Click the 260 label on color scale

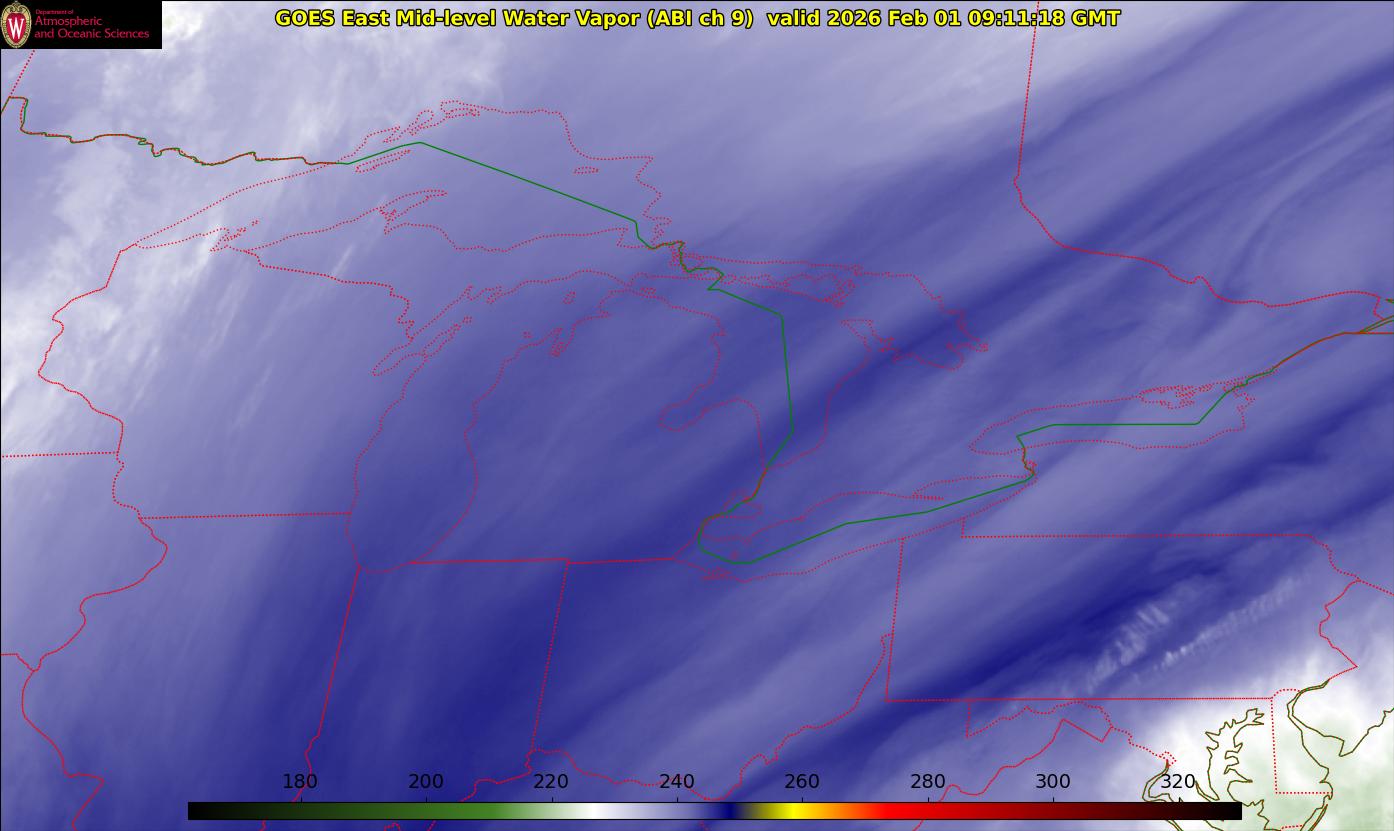pyautogui.click(x=802, y=782)
